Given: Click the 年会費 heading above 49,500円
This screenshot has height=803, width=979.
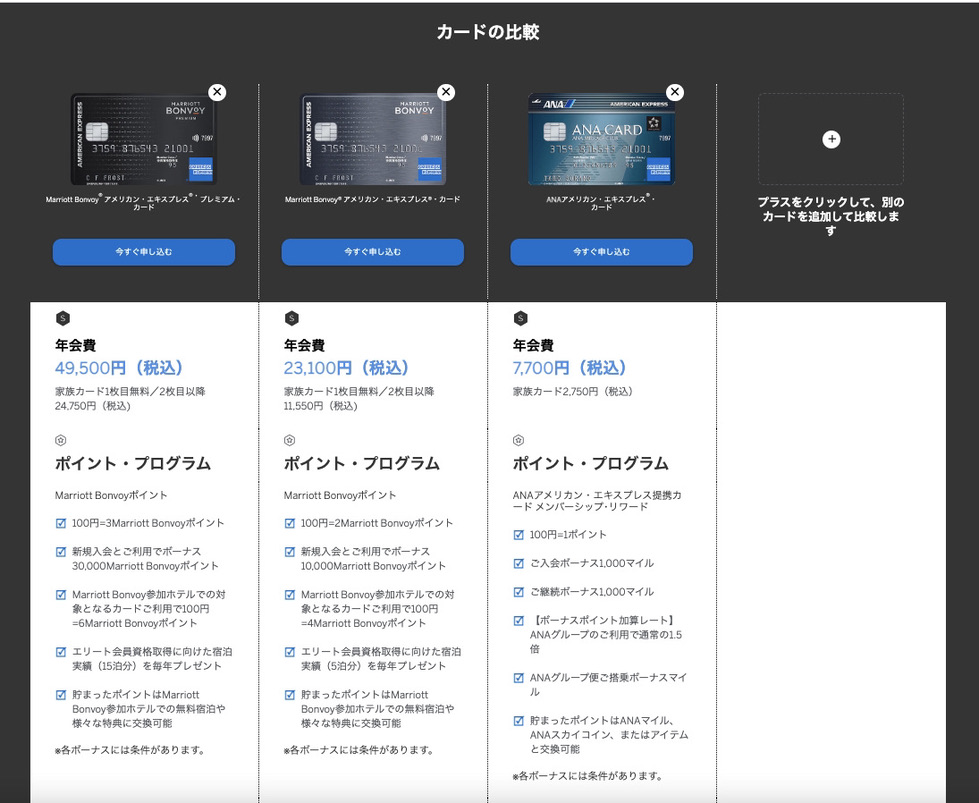Looking at the screenshot, I should pyautogui.click(x=76, y=345).
